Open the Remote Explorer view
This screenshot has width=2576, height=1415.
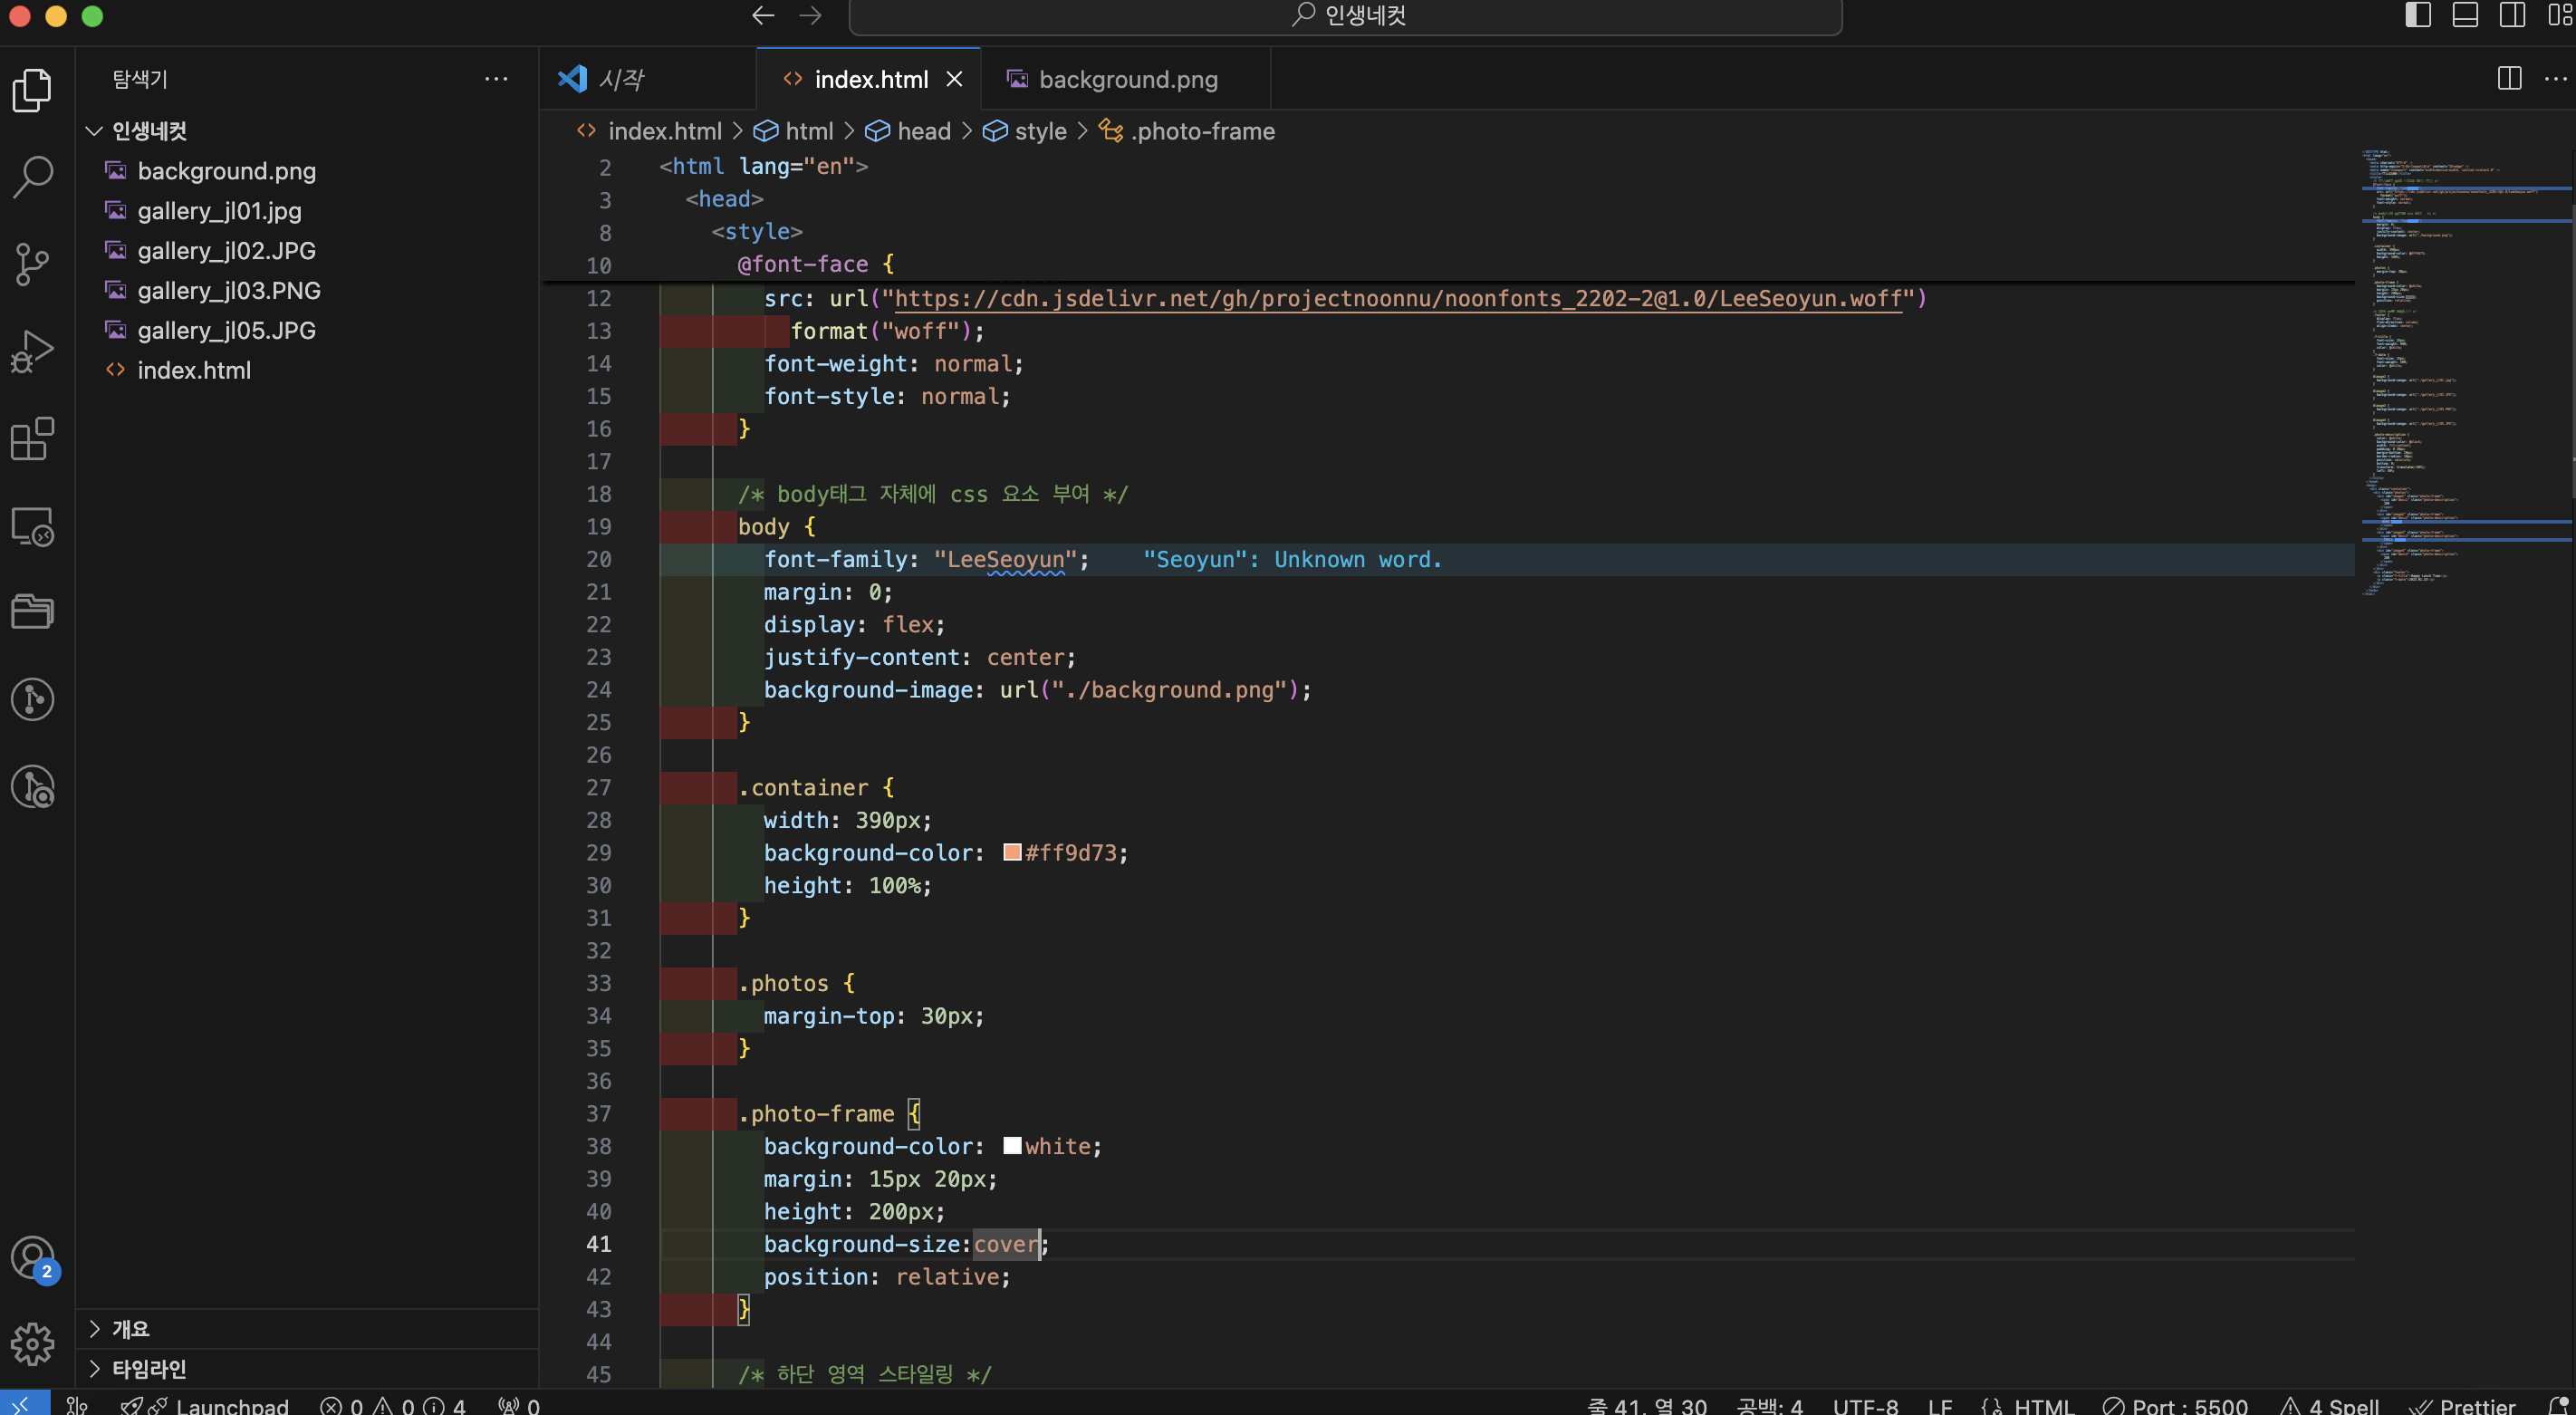(32, 526)
